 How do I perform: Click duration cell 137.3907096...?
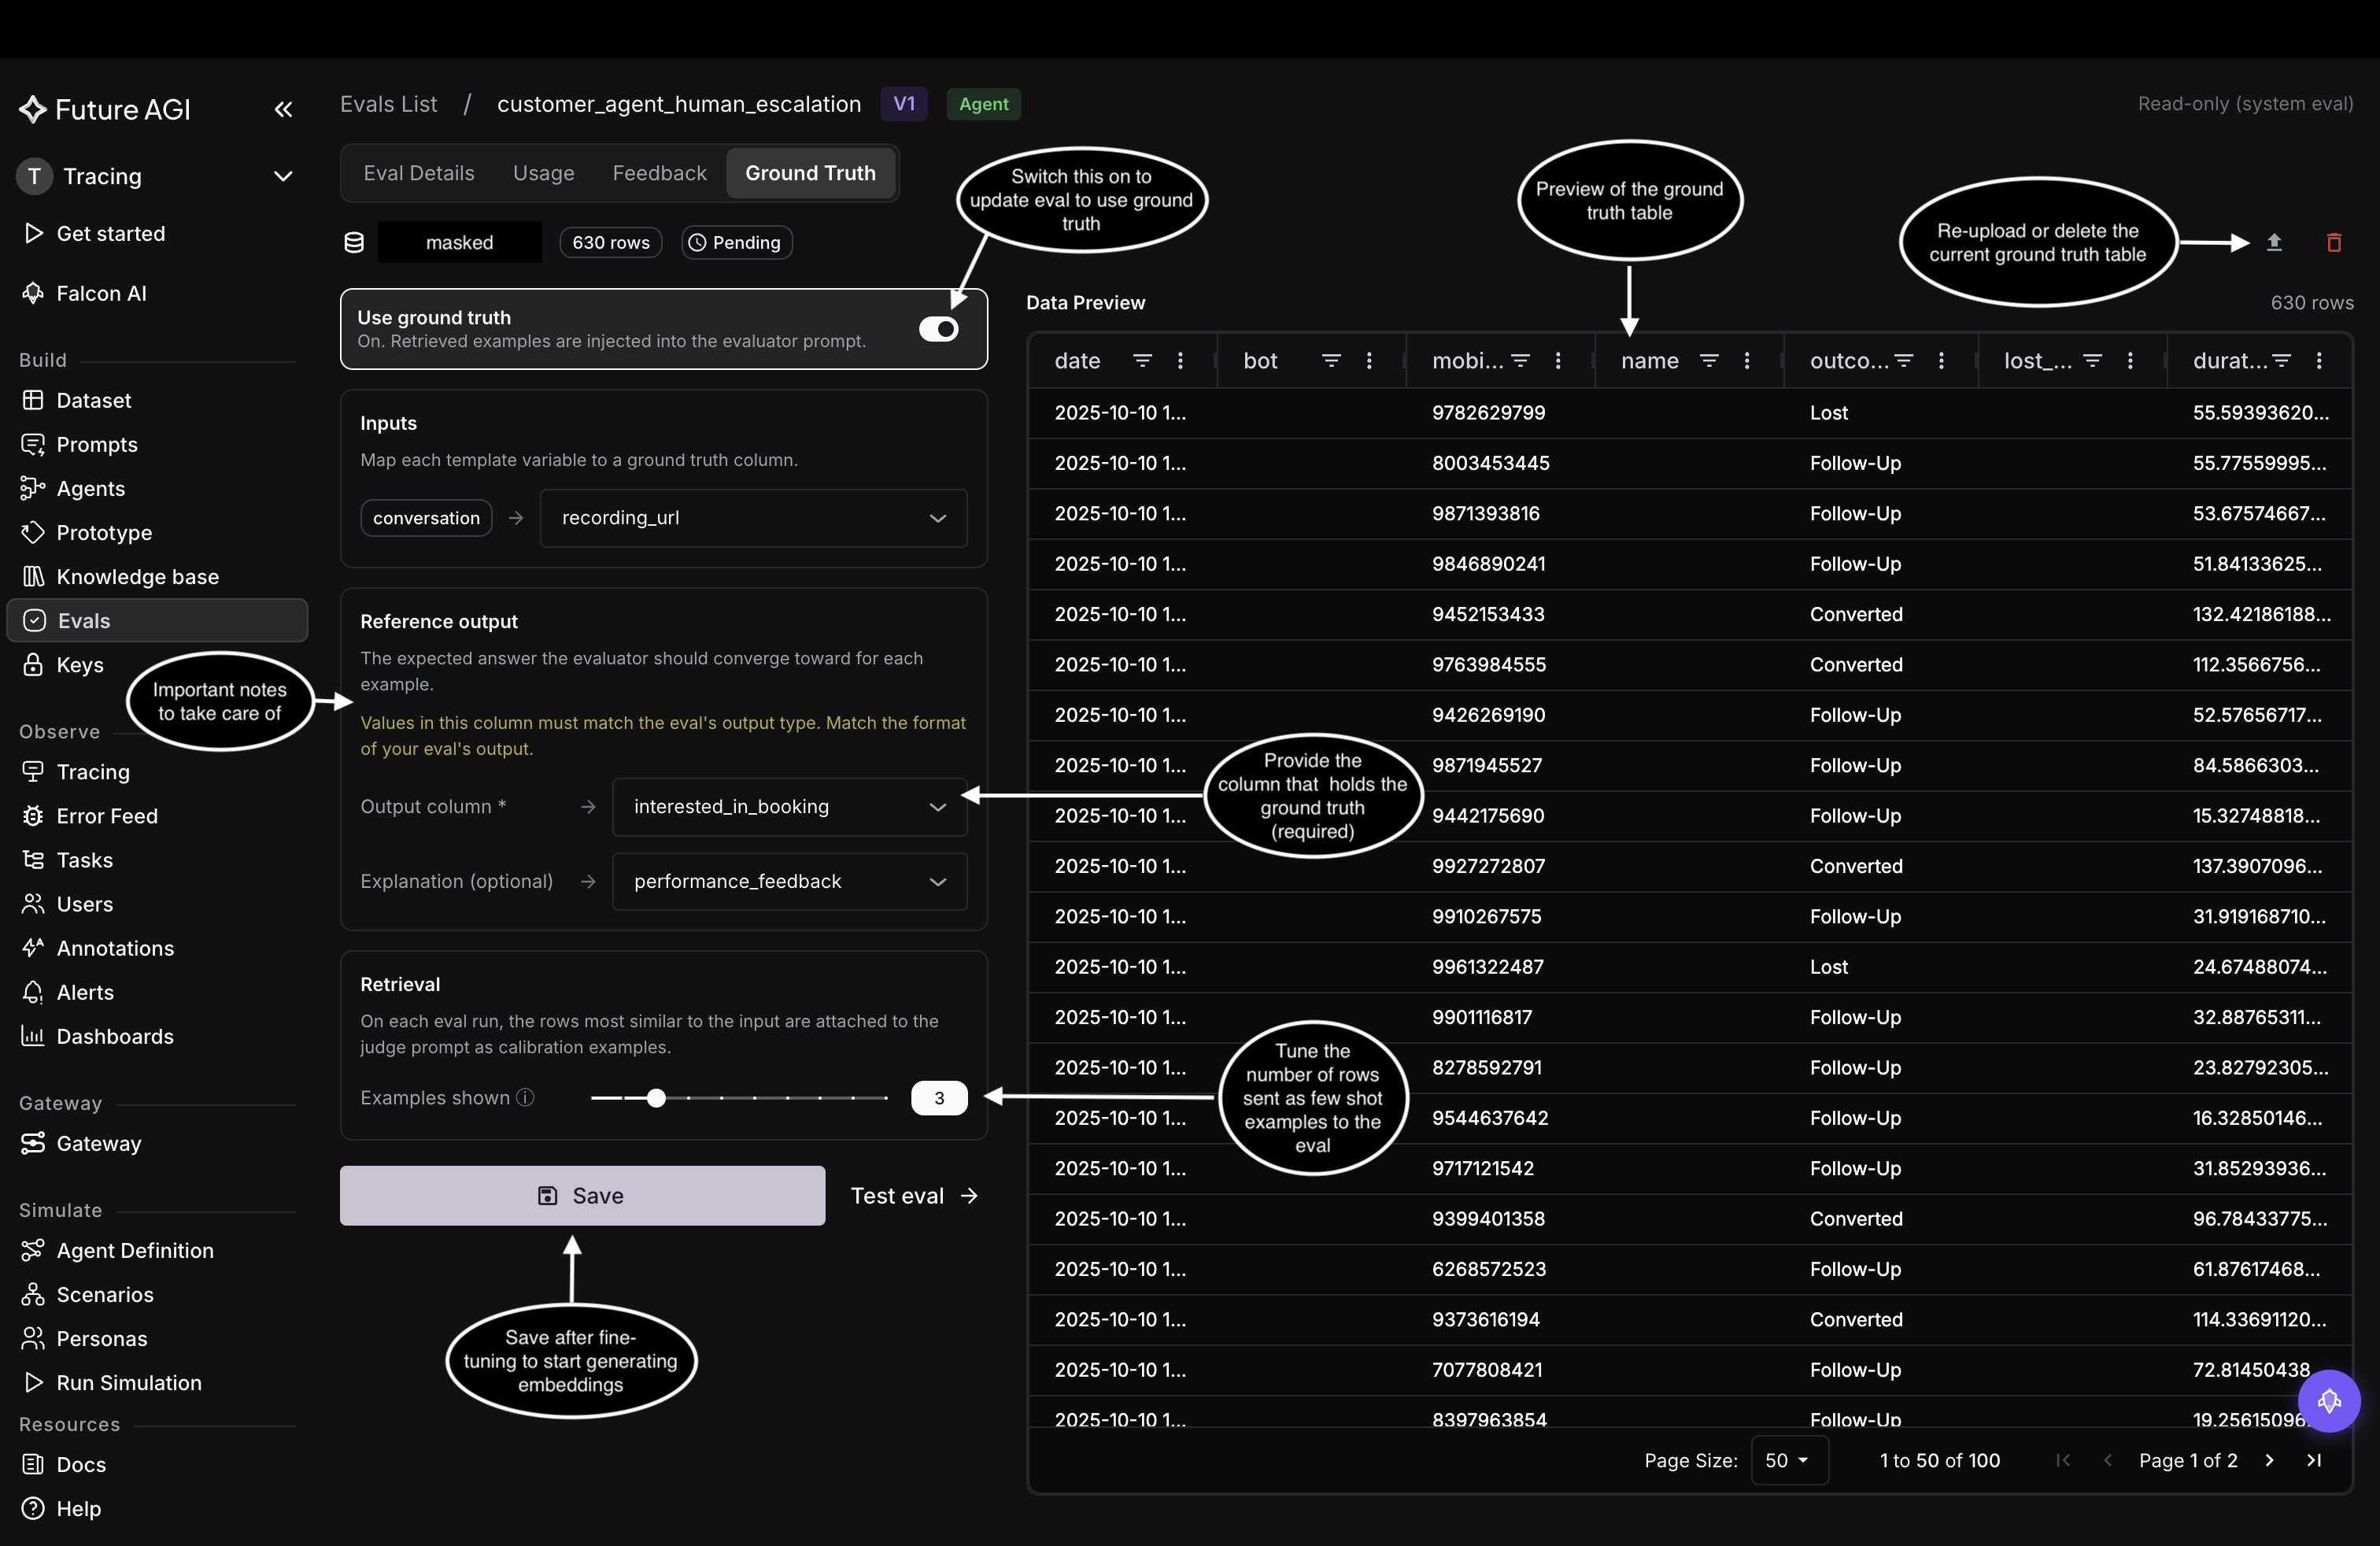[x=2257, y=866]
